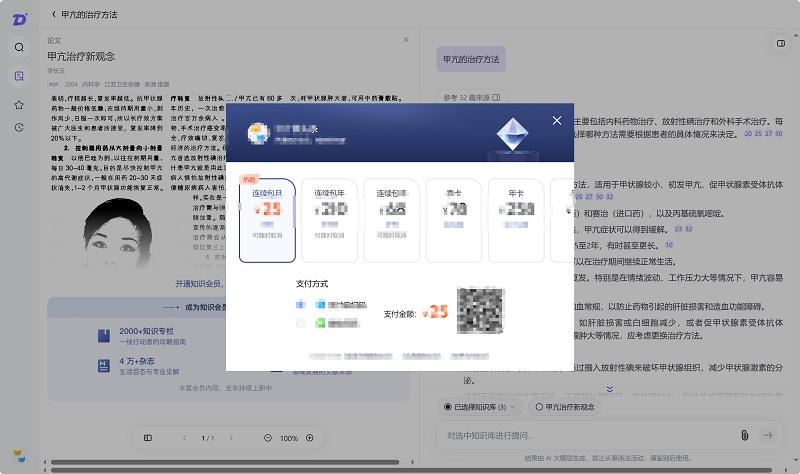This screenshot has width=800, height=474.
Task: Click the colorful icon at sidebar bottom
Action: coord(19,456)
